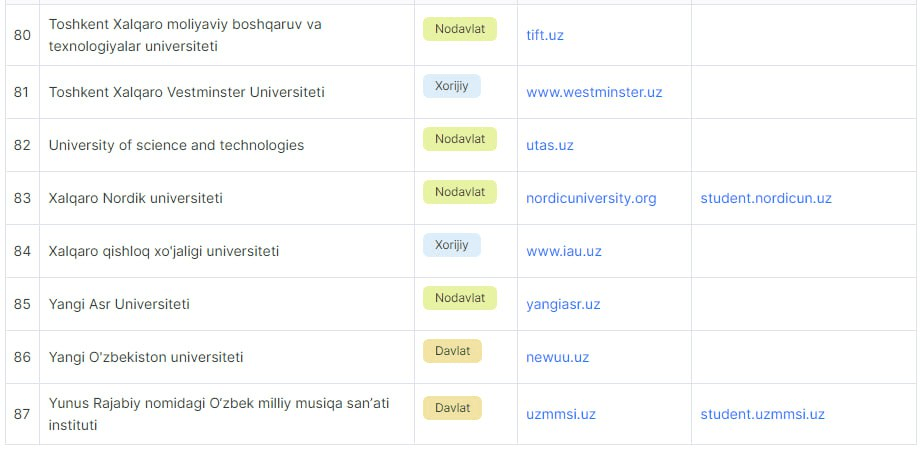Open nordicuniversity.org website link

[x=591, y=198]
